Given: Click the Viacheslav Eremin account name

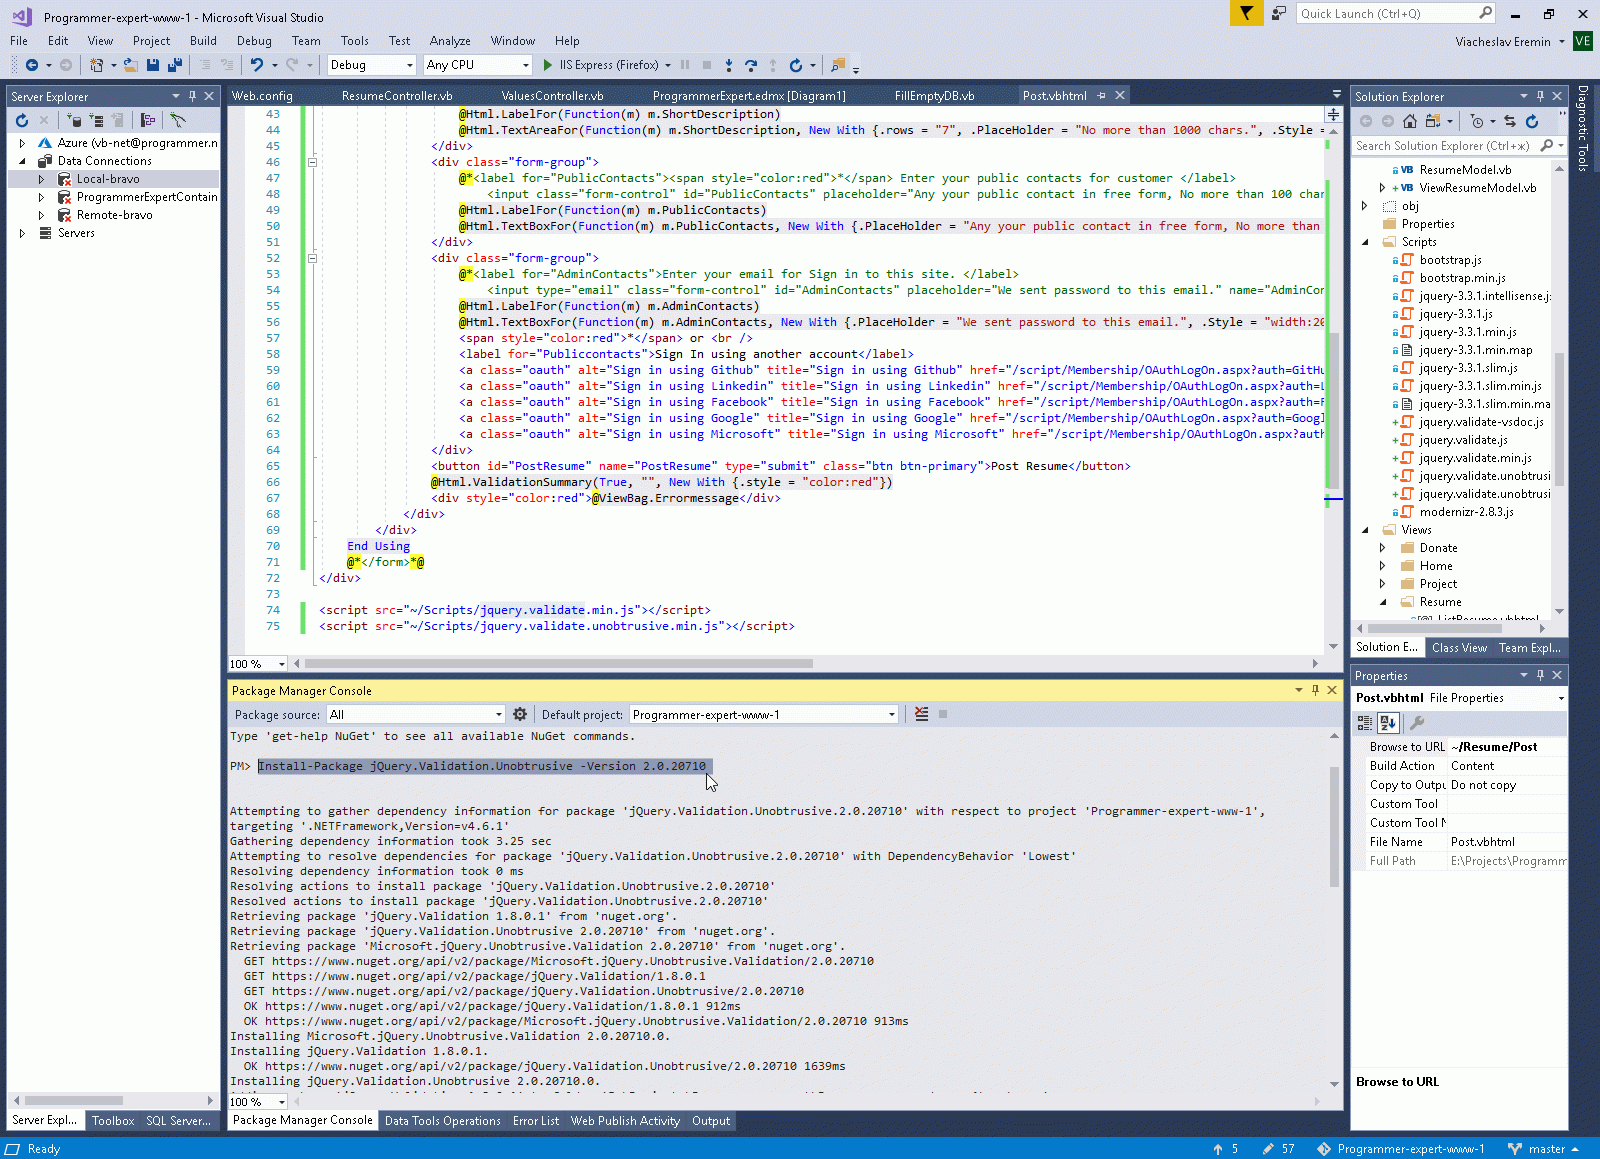Looking at the screenshot, I should point(1503,41).
